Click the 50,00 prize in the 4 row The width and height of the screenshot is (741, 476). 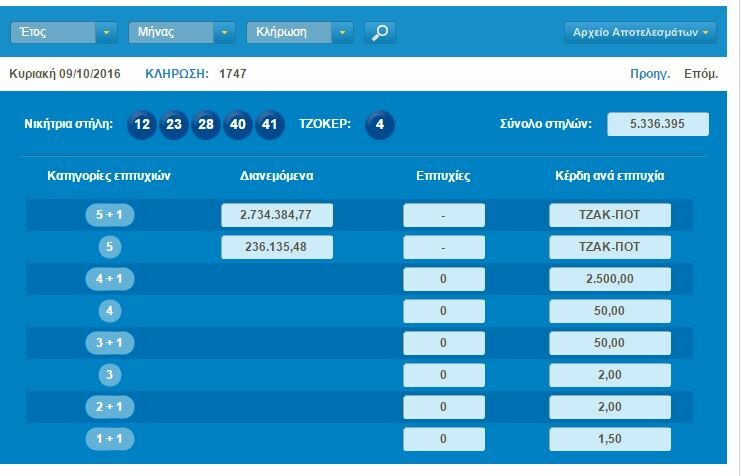[610, 311]
